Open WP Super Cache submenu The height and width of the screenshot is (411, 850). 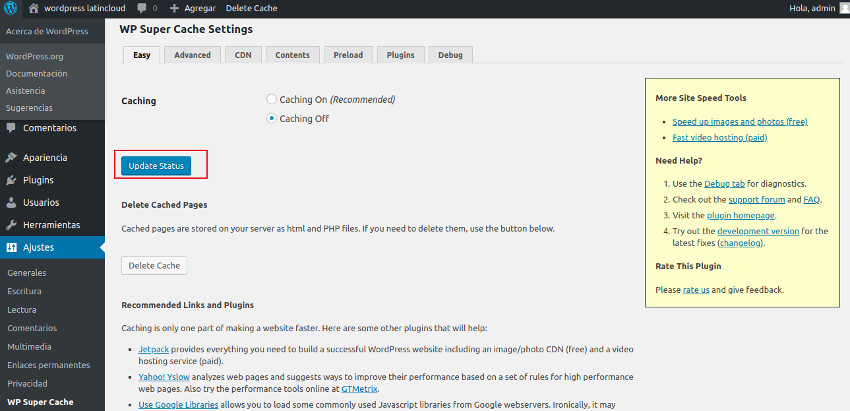(x=40, y=402)
